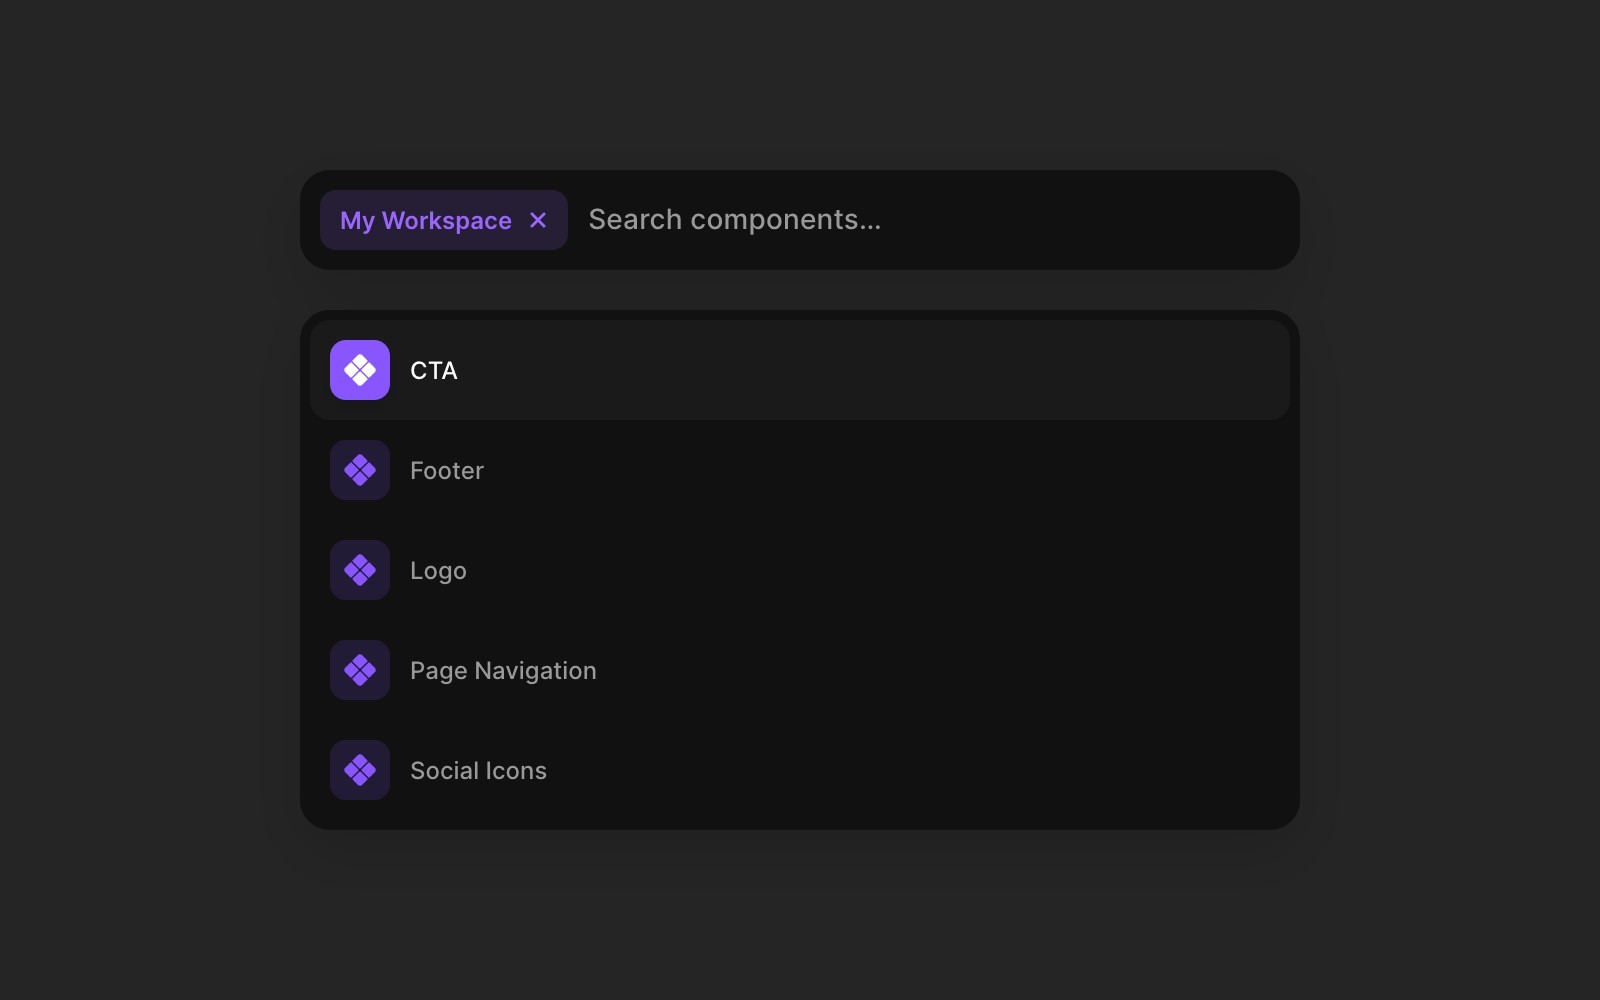The width and height of the screenshot is (1600, 1000).
Task: Click the My Workspace label text
Action: pyautogui.click(x=425, y=220)
